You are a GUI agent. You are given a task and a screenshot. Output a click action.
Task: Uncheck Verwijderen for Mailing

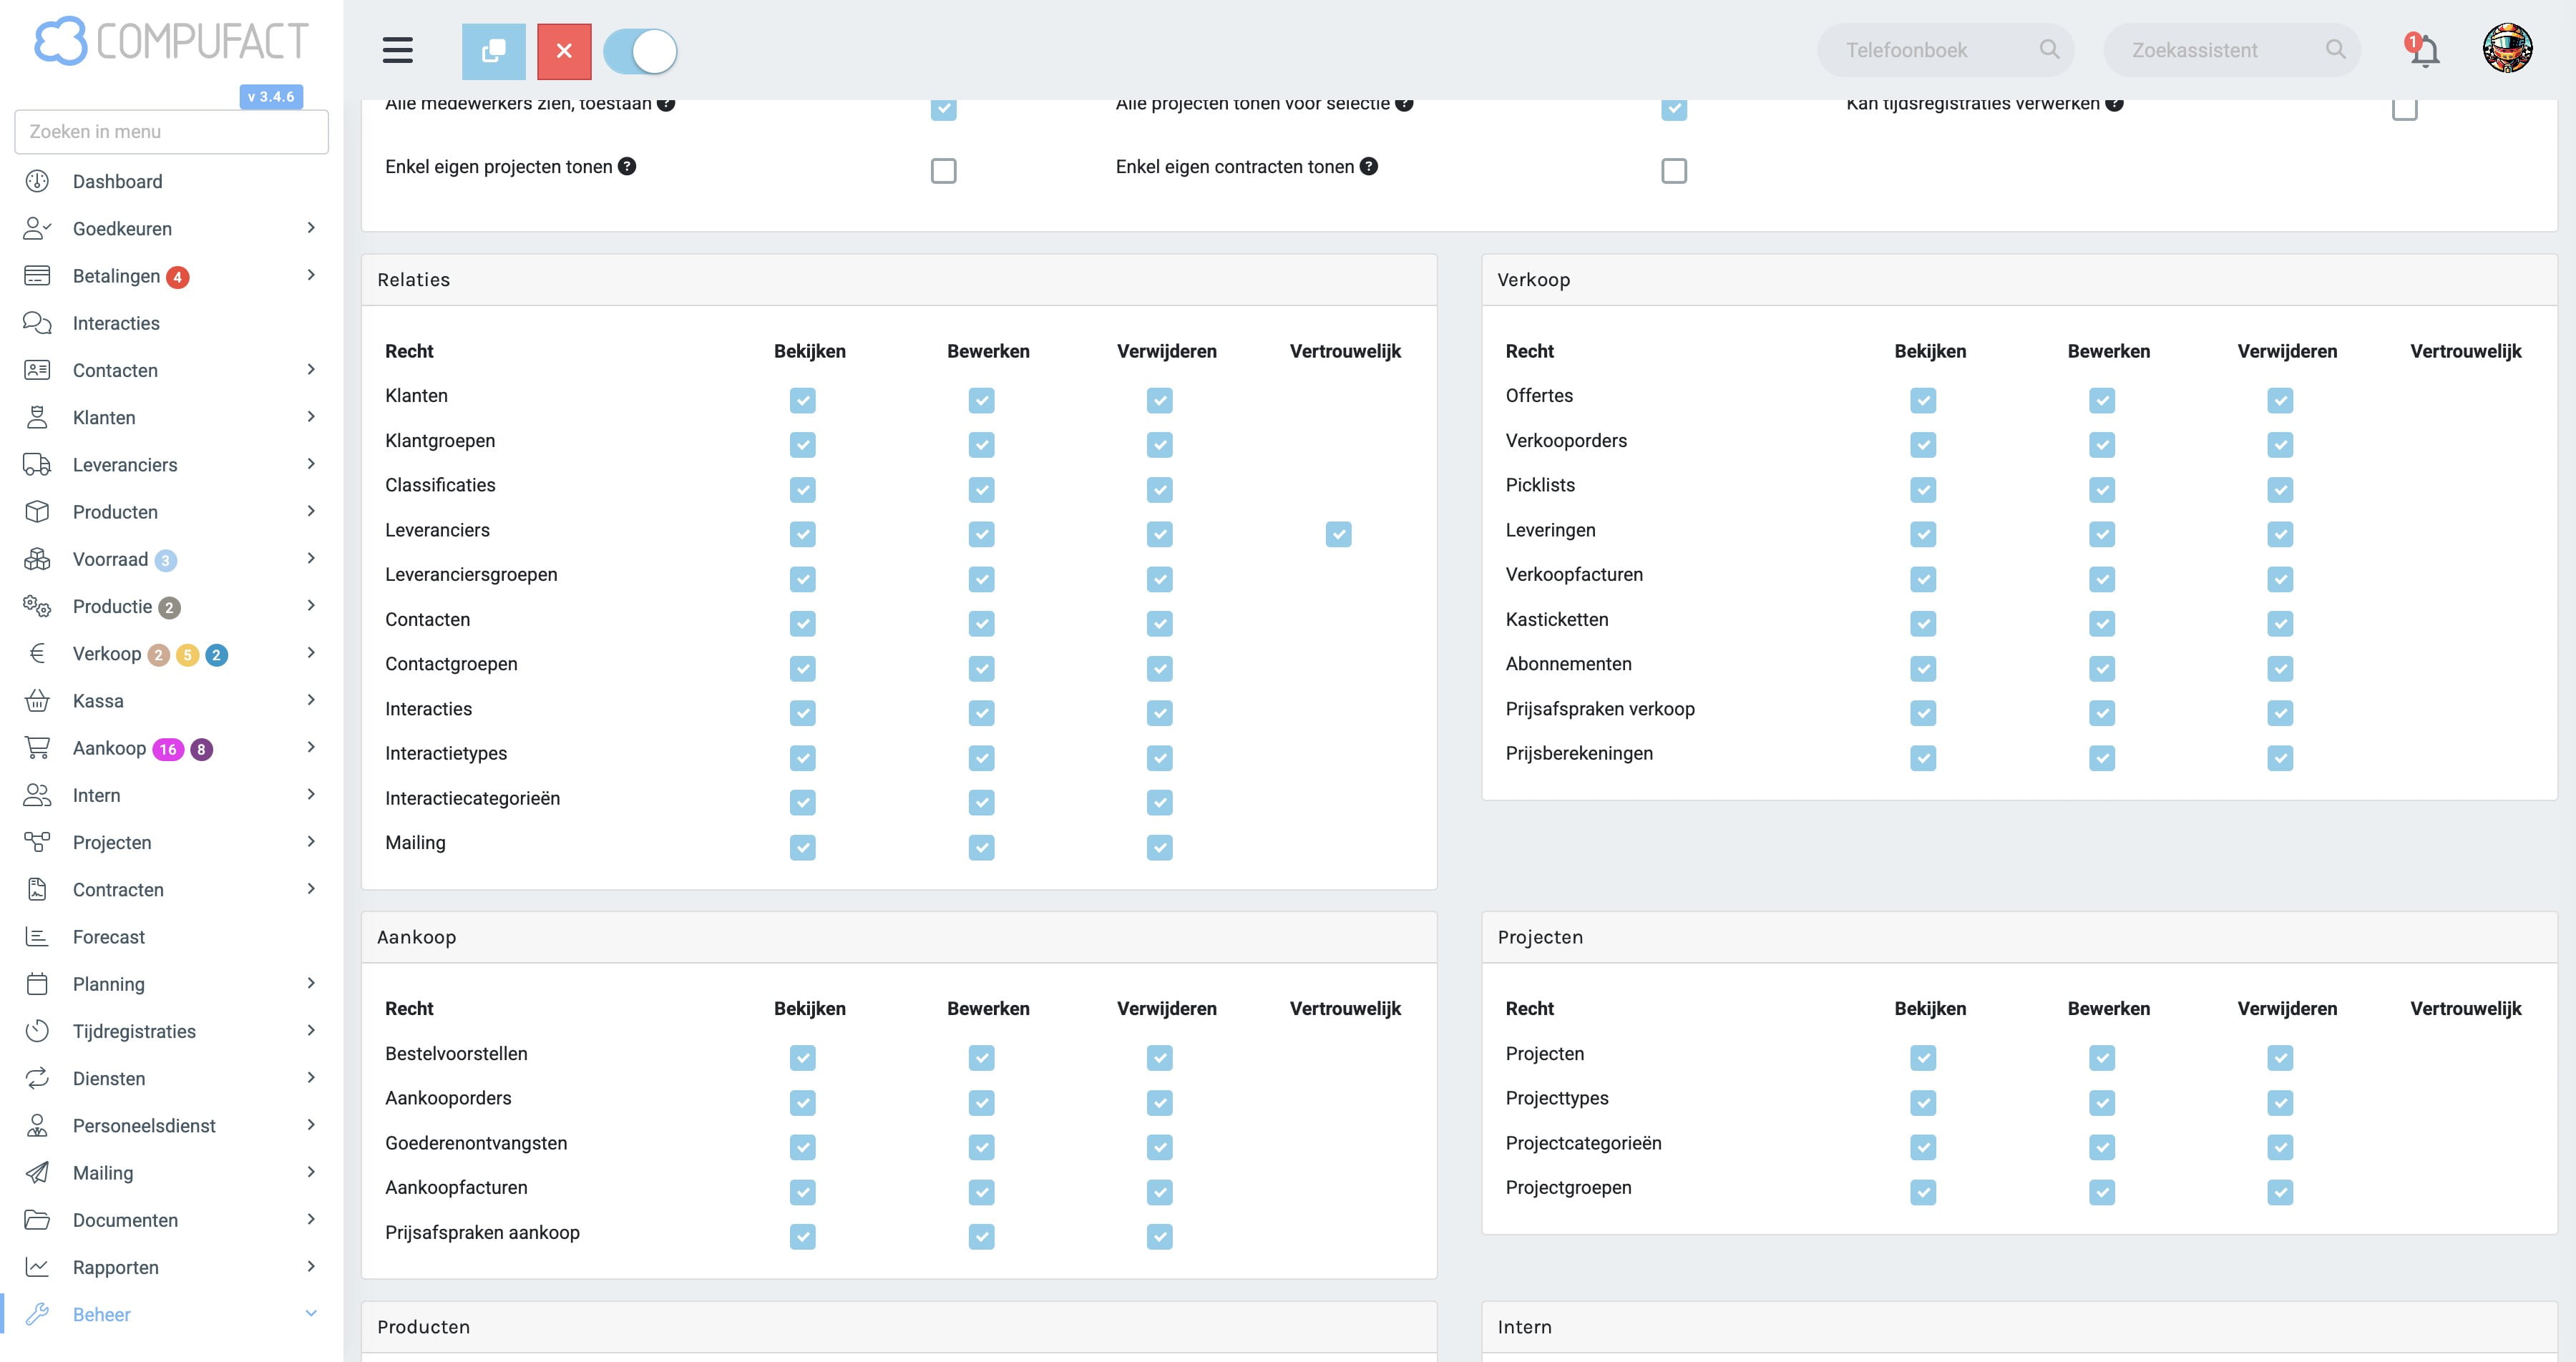click(x=1159, y=847)
